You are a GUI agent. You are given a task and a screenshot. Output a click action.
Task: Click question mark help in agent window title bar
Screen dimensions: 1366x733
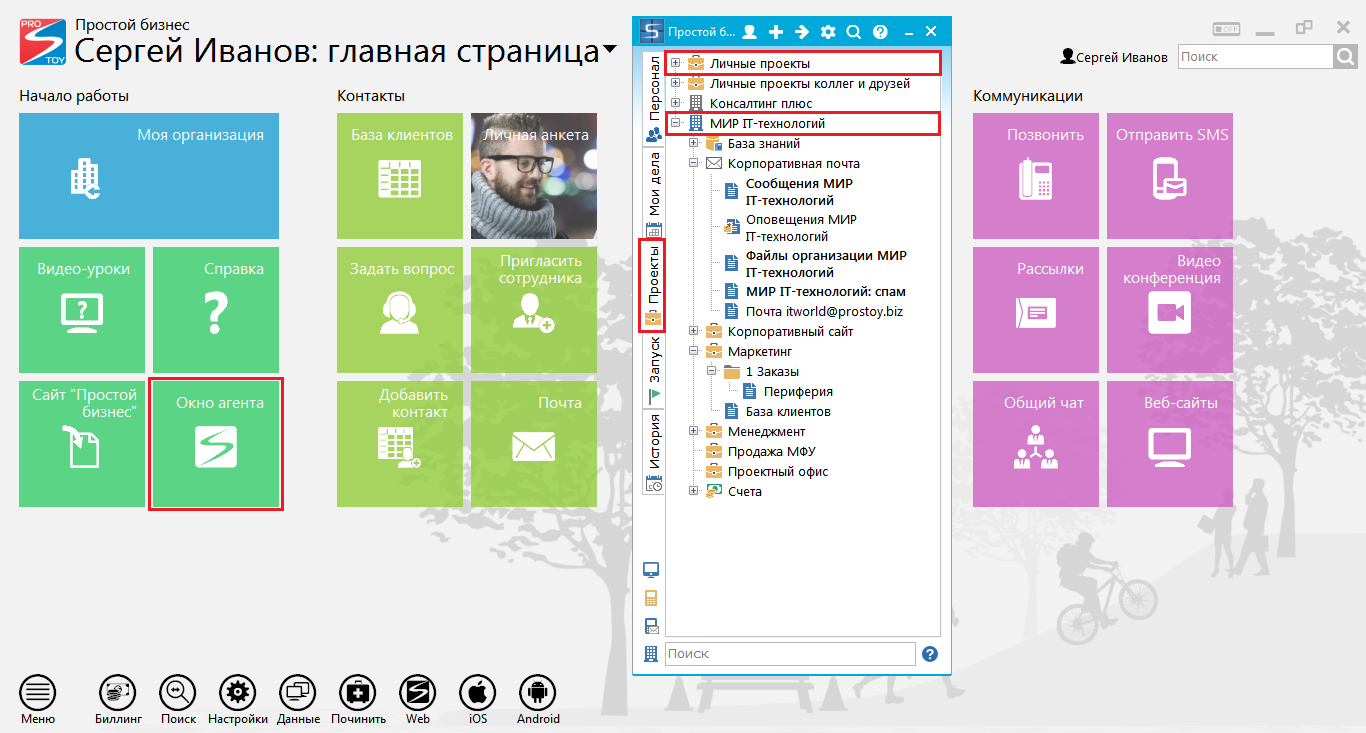[x=880, y=31]
